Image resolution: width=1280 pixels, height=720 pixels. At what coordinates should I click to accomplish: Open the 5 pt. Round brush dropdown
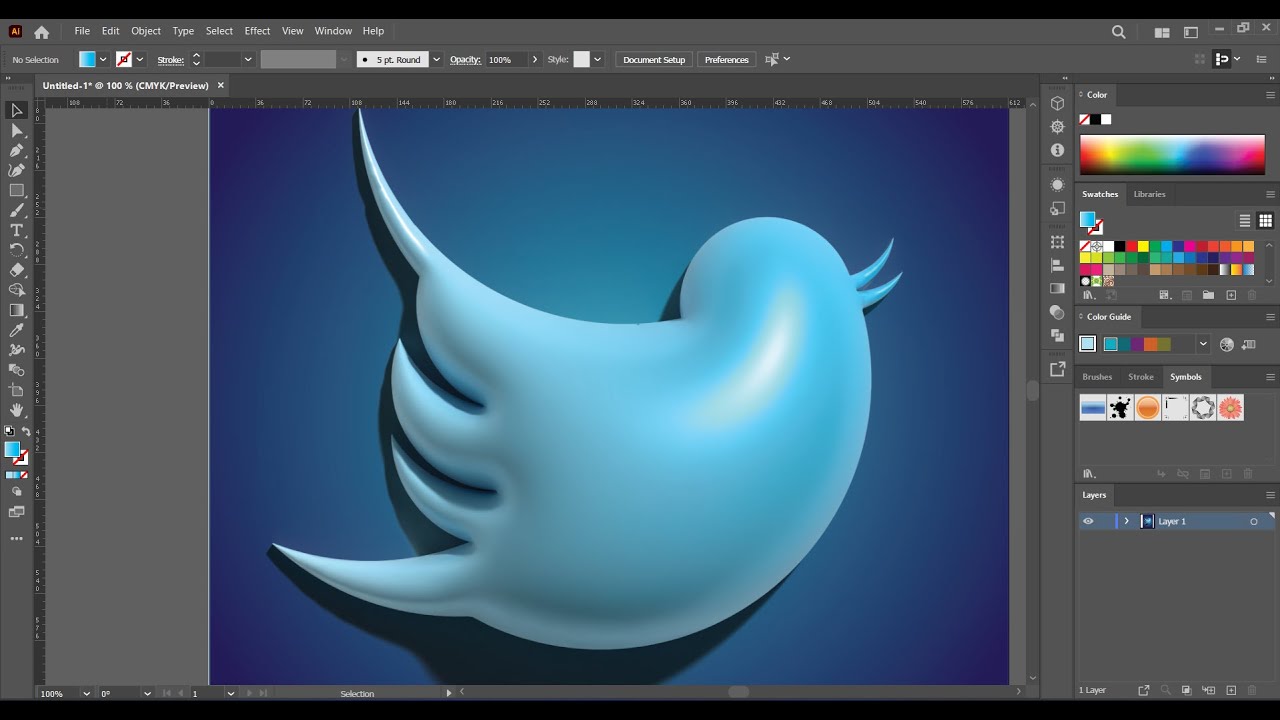(436, 60)
